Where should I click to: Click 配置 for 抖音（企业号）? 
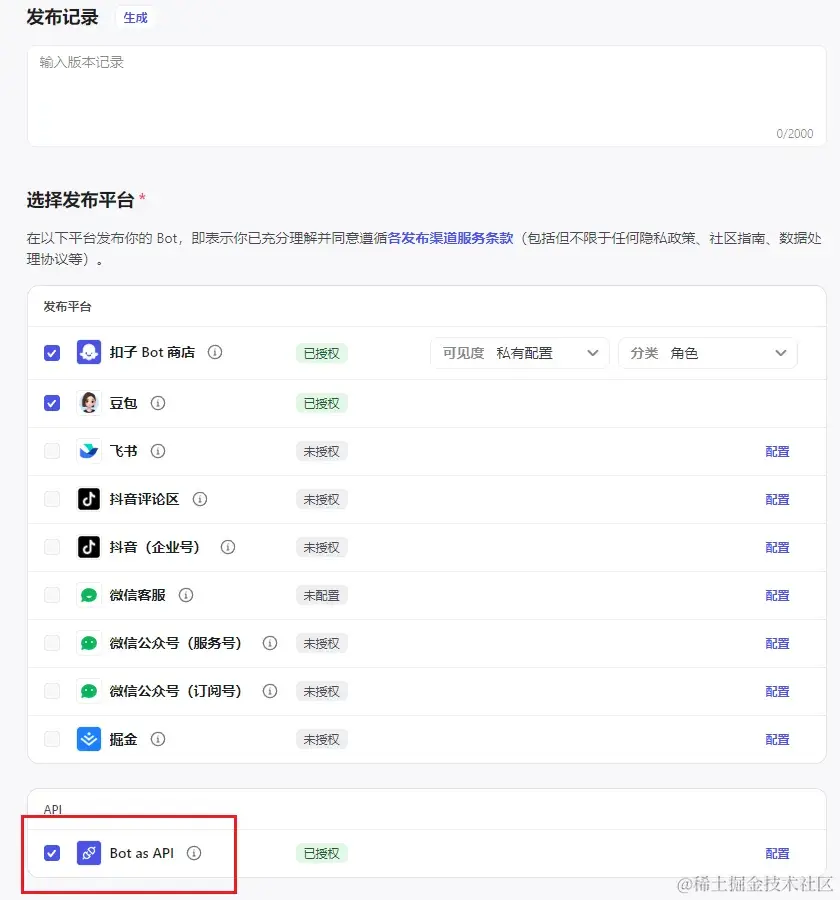(x=777, y=548)
